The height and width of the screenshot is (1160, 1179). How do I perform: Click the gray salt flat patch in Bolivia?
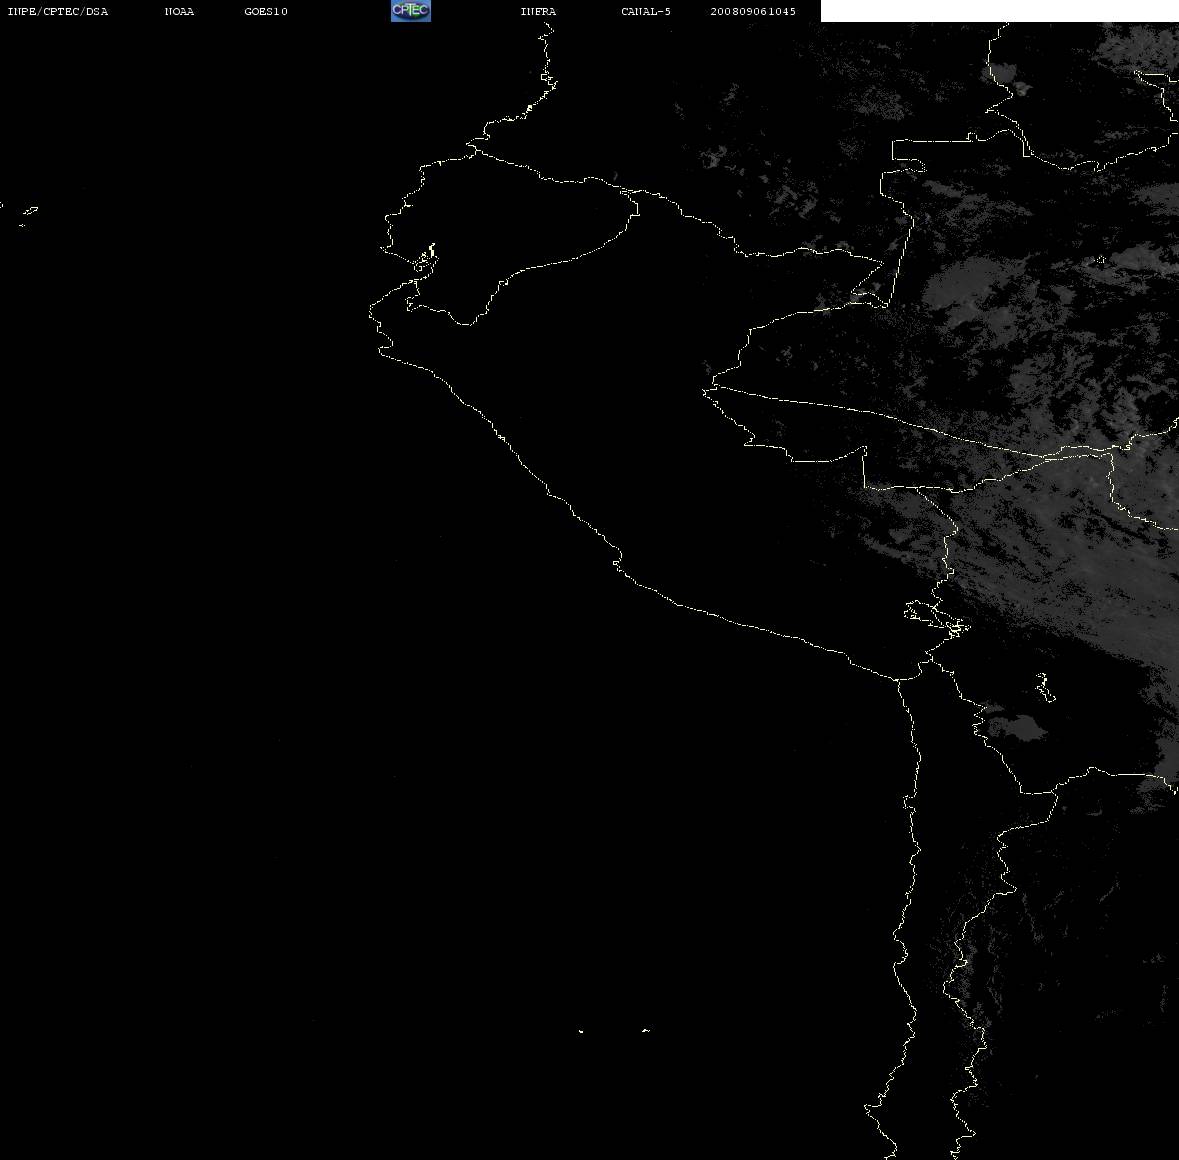pos(1016,726)
